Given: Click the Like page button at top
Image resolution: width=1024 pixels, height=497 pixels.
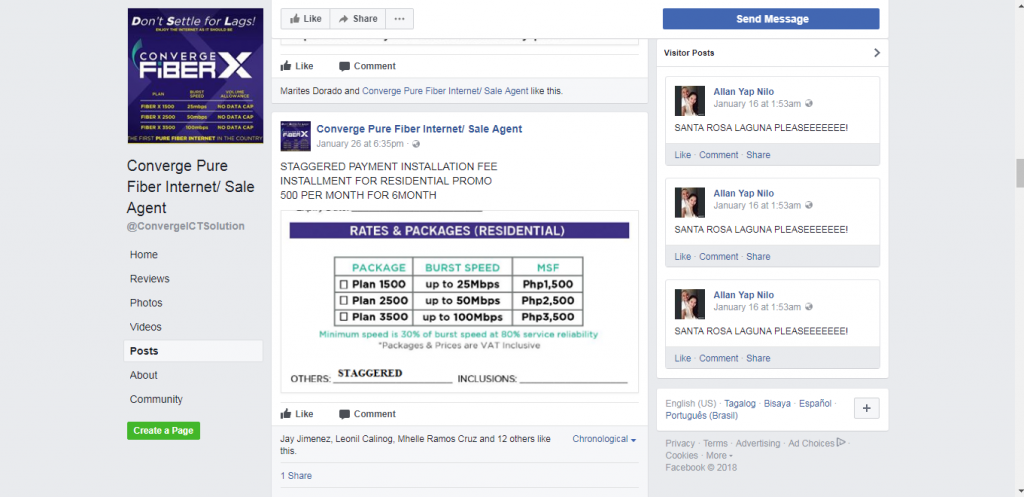Looking at the screenshot, I should [x=306, y=19].
